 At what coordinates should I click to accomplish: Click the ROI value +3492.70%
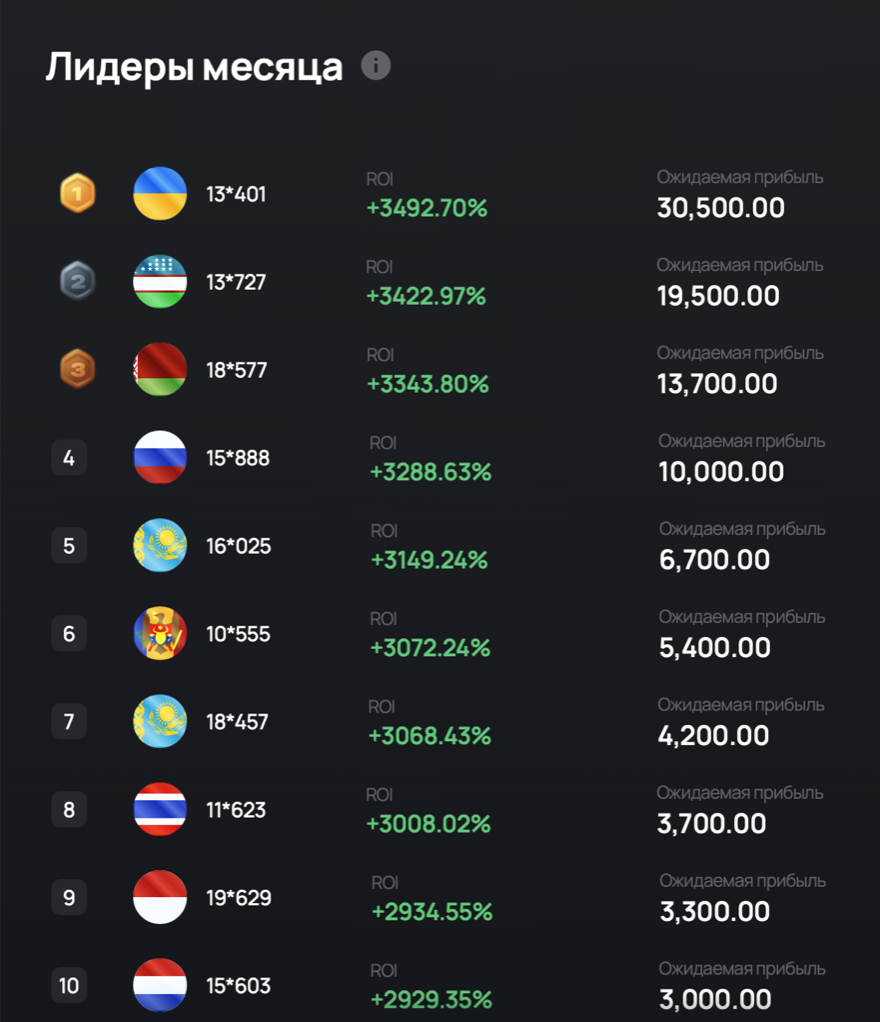point(427,209)
